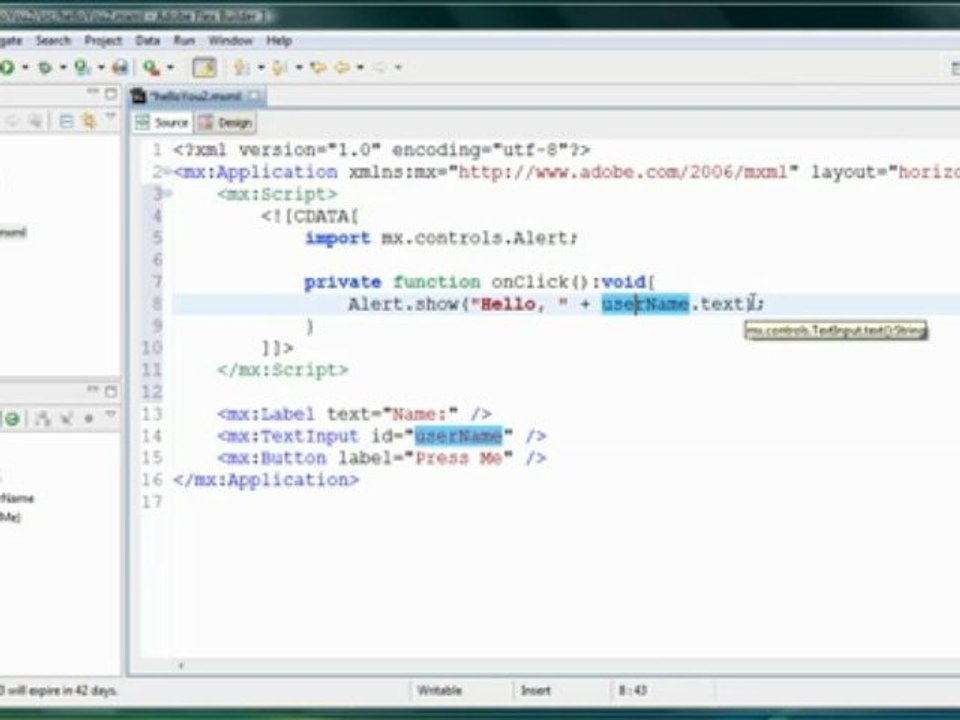This screenshot has height=720, width=960.
Task: Open the Project menu
Action: 103,40
